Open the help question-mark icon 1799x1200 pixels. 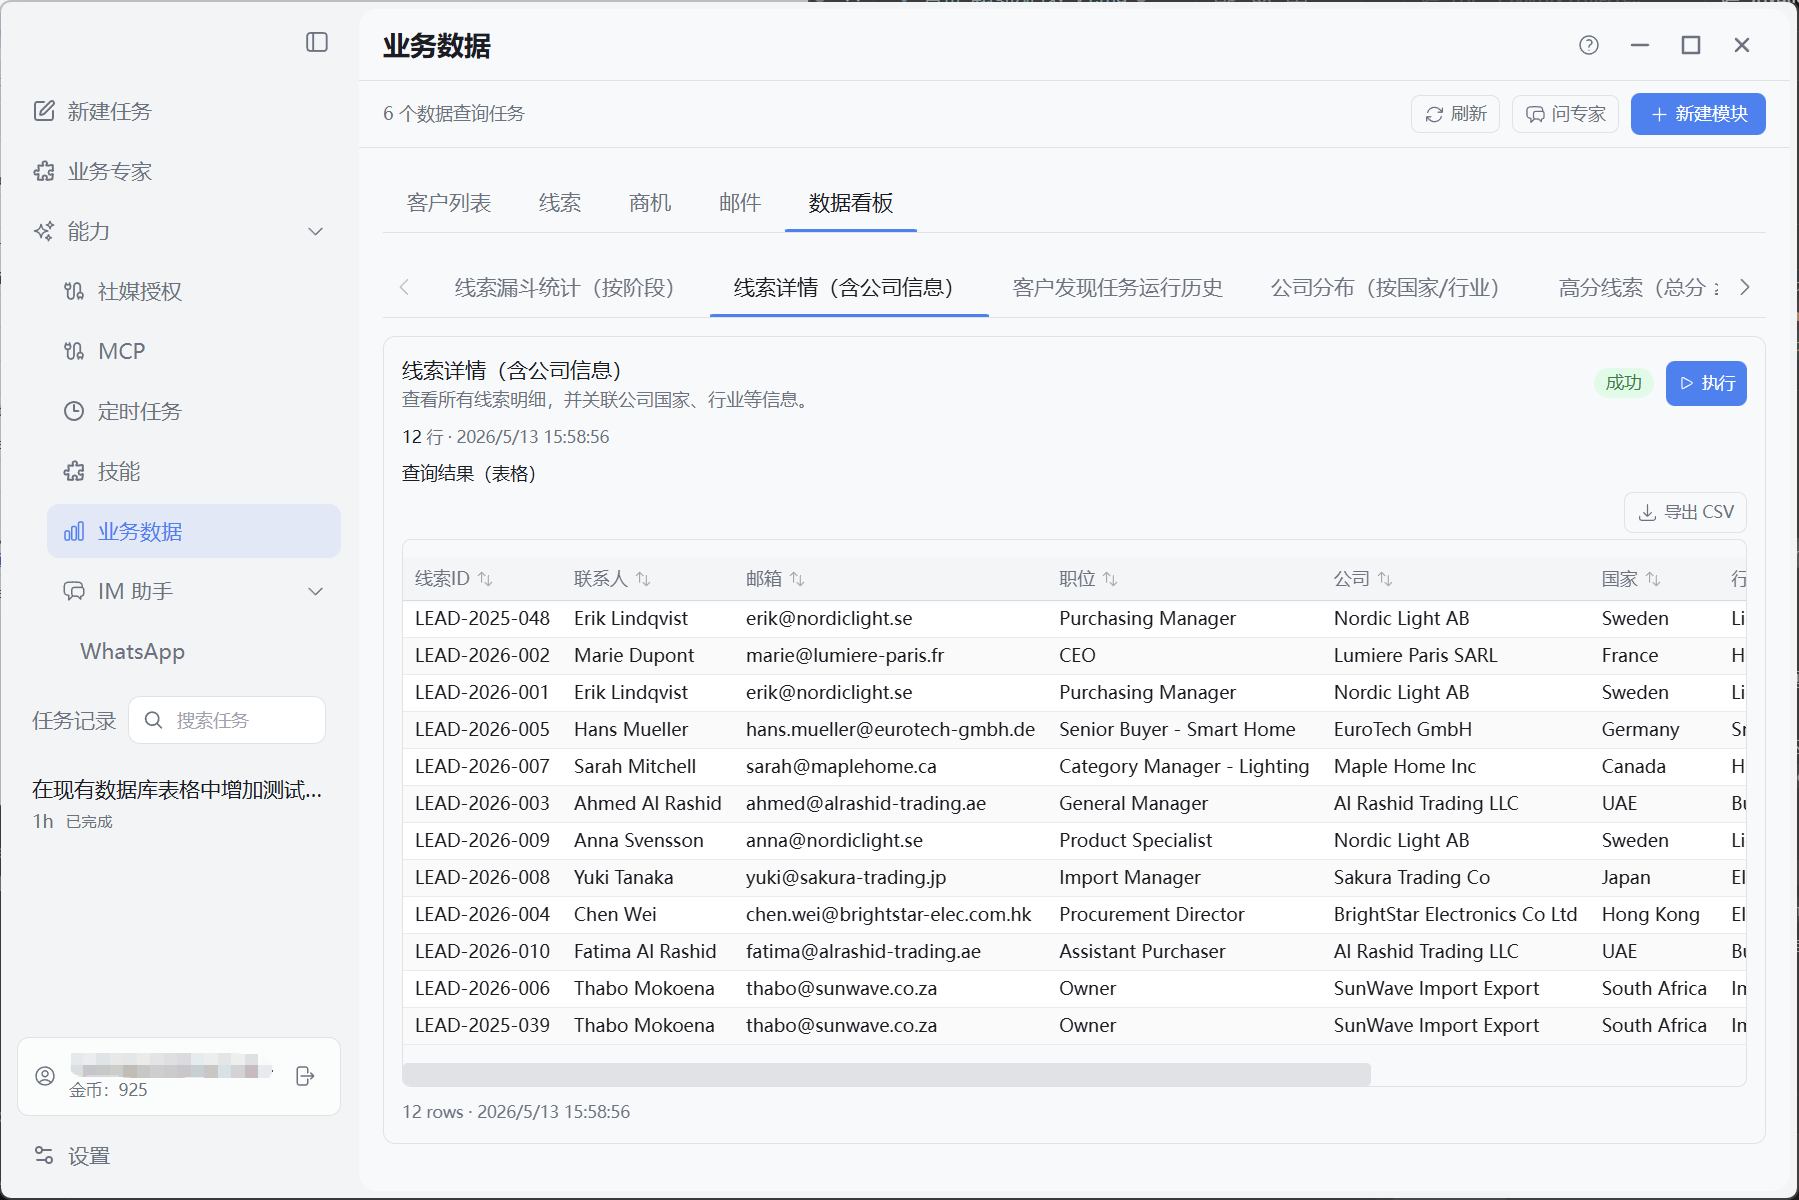coord(1589,45)
